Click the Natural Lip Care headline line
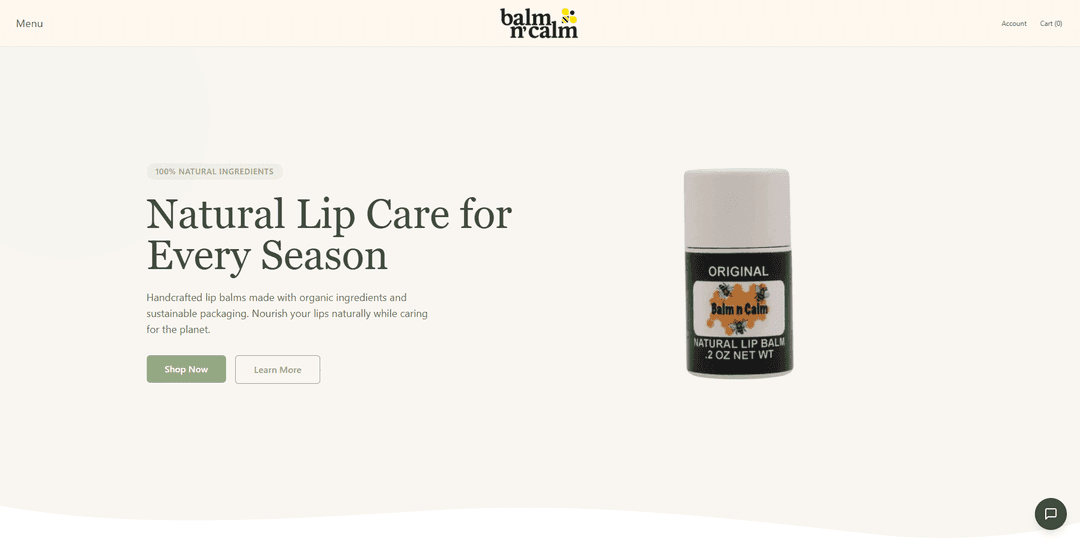The image size is (1080, 541). pos(329,214)
